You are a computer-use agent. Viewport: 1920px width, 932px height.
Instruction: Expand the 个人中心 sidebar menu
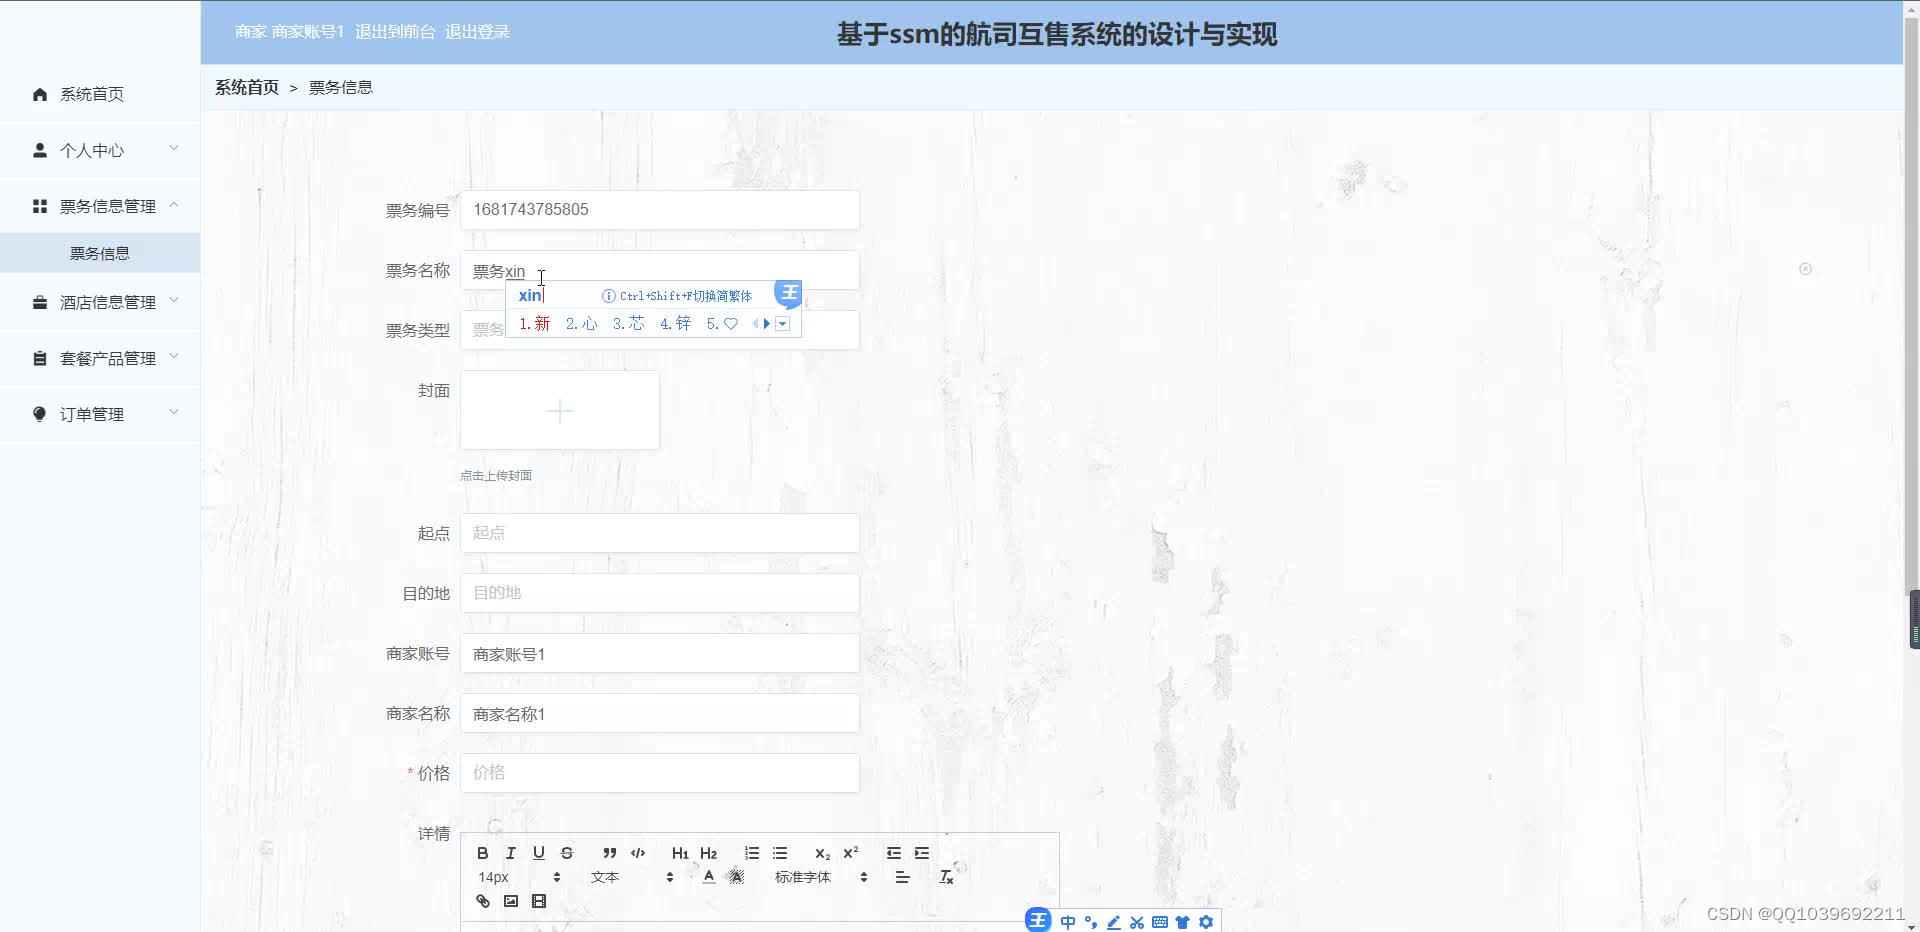pyautogui.click(x=100, y=150)
